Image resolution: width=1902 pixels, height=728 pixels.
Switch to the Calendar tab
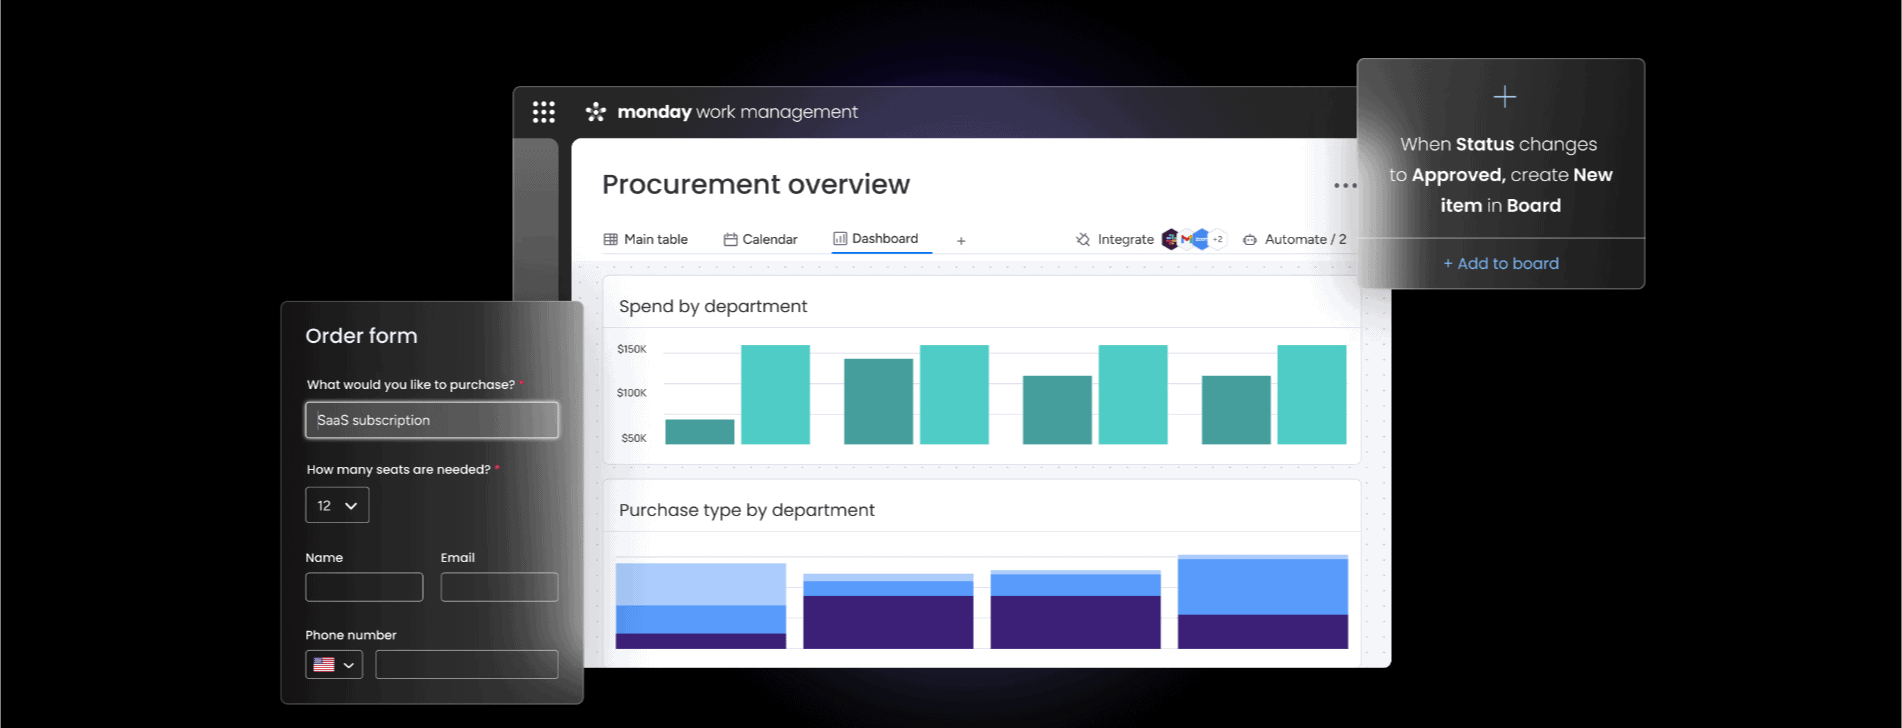(x=760, y=240)
